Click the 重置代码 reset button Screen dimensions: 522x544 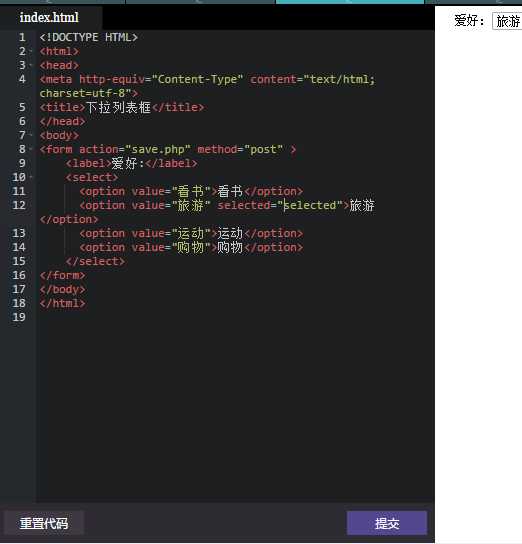(44, 523)
